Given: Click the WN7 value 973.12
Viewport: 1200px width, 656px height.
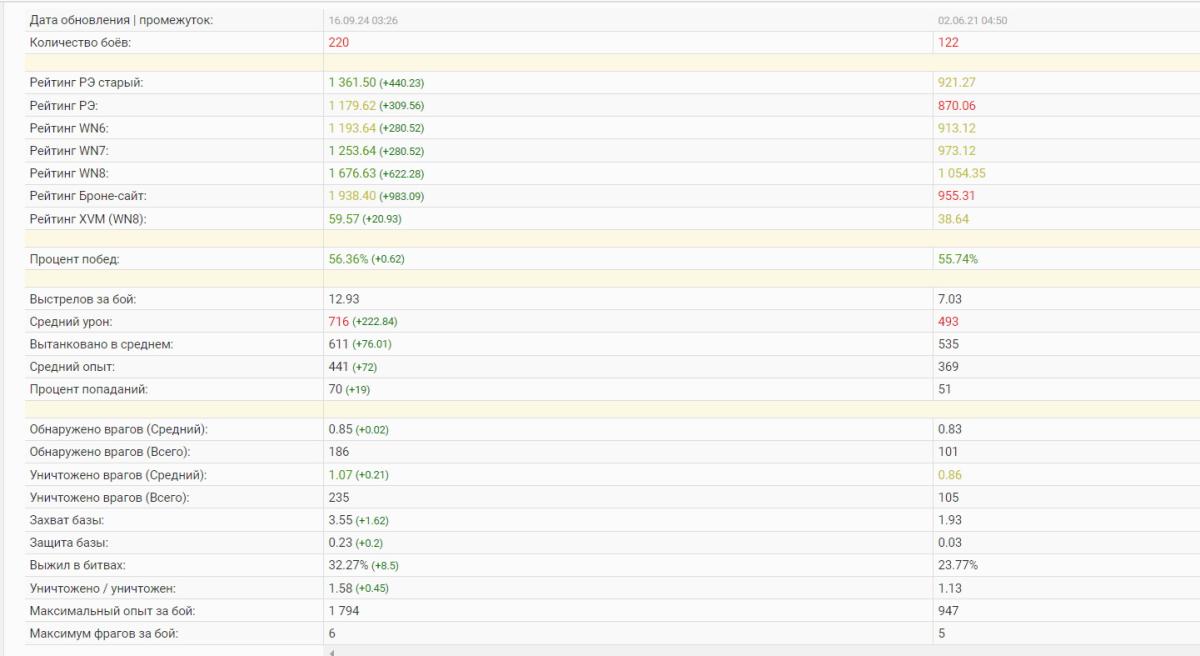Looking at the screenshot, I should [x=957, y=151].
